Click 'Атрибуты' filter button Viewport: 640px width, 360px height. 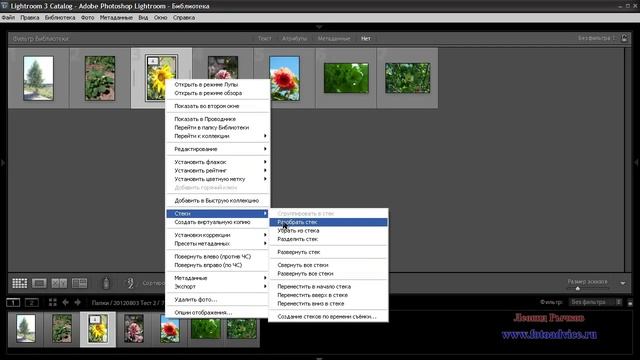[294, 38]
